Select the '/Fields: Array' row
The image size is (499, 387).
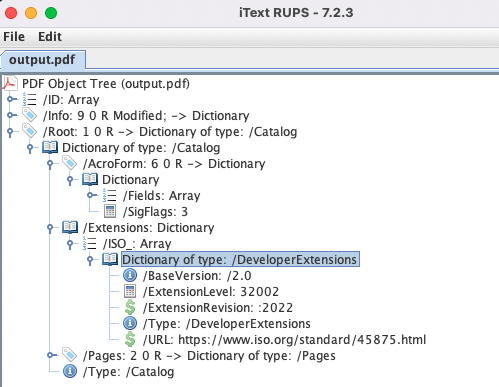click(x=162, y=196)
